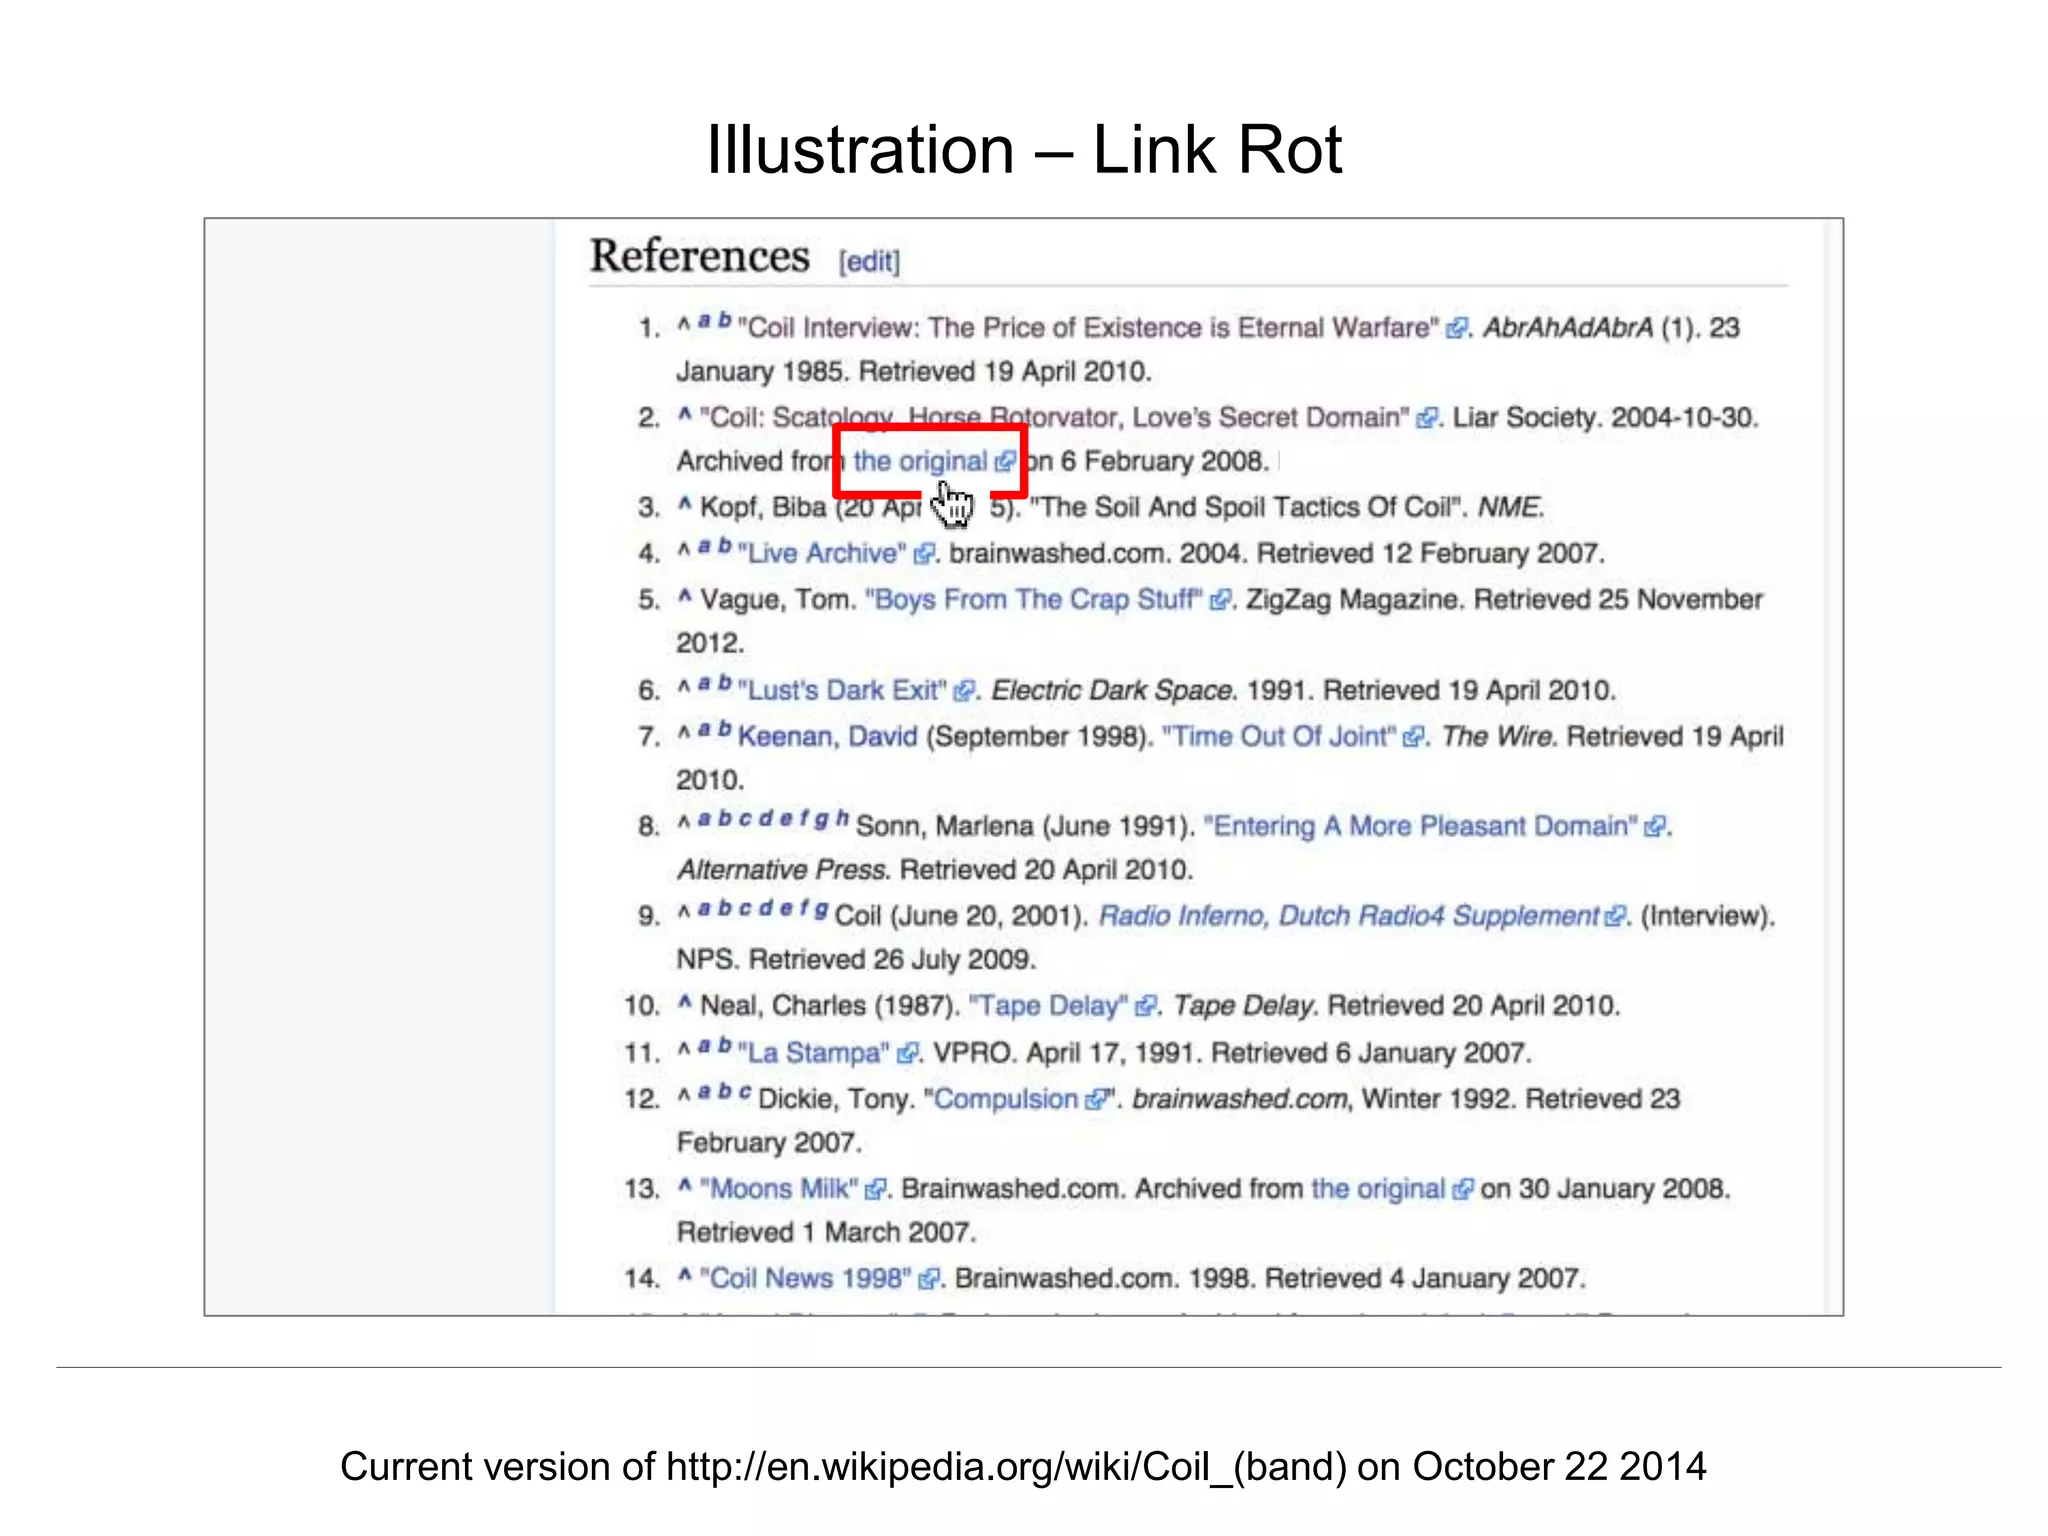Open Radio Inferno, Dutch Radio4 Supplement link

(x=1349, y=916)
